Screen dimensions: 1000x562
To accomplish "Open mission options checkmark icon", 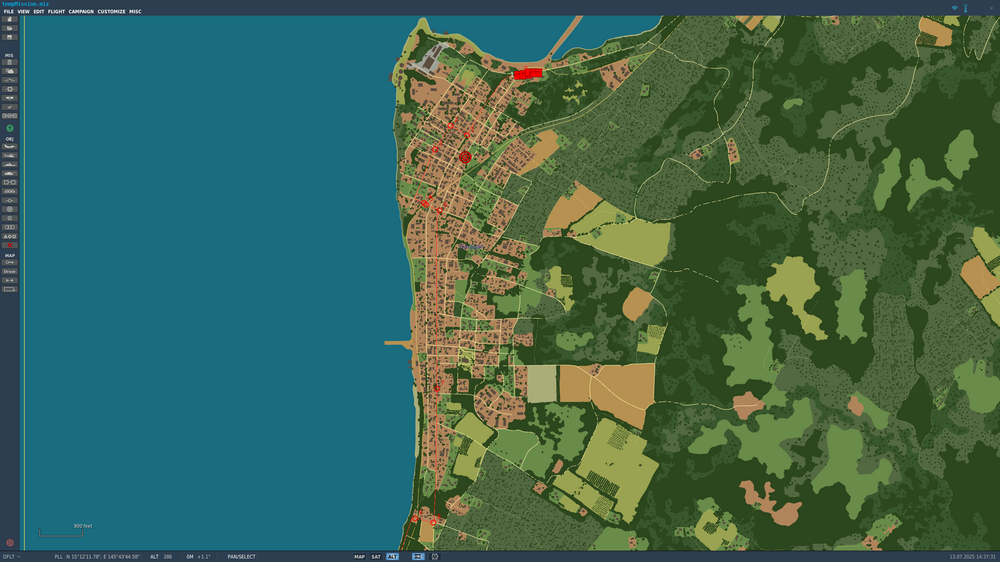I will click(x=10, y=107).
